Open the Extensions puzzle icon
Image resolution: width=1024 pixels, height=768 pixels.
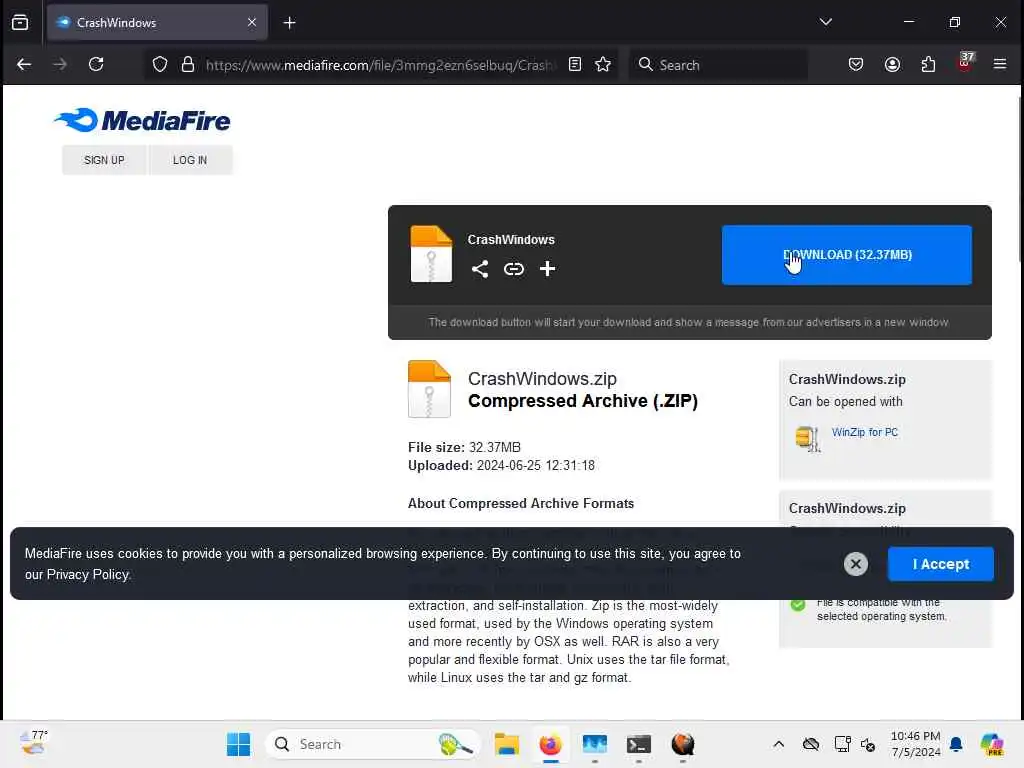pos(928,64)
